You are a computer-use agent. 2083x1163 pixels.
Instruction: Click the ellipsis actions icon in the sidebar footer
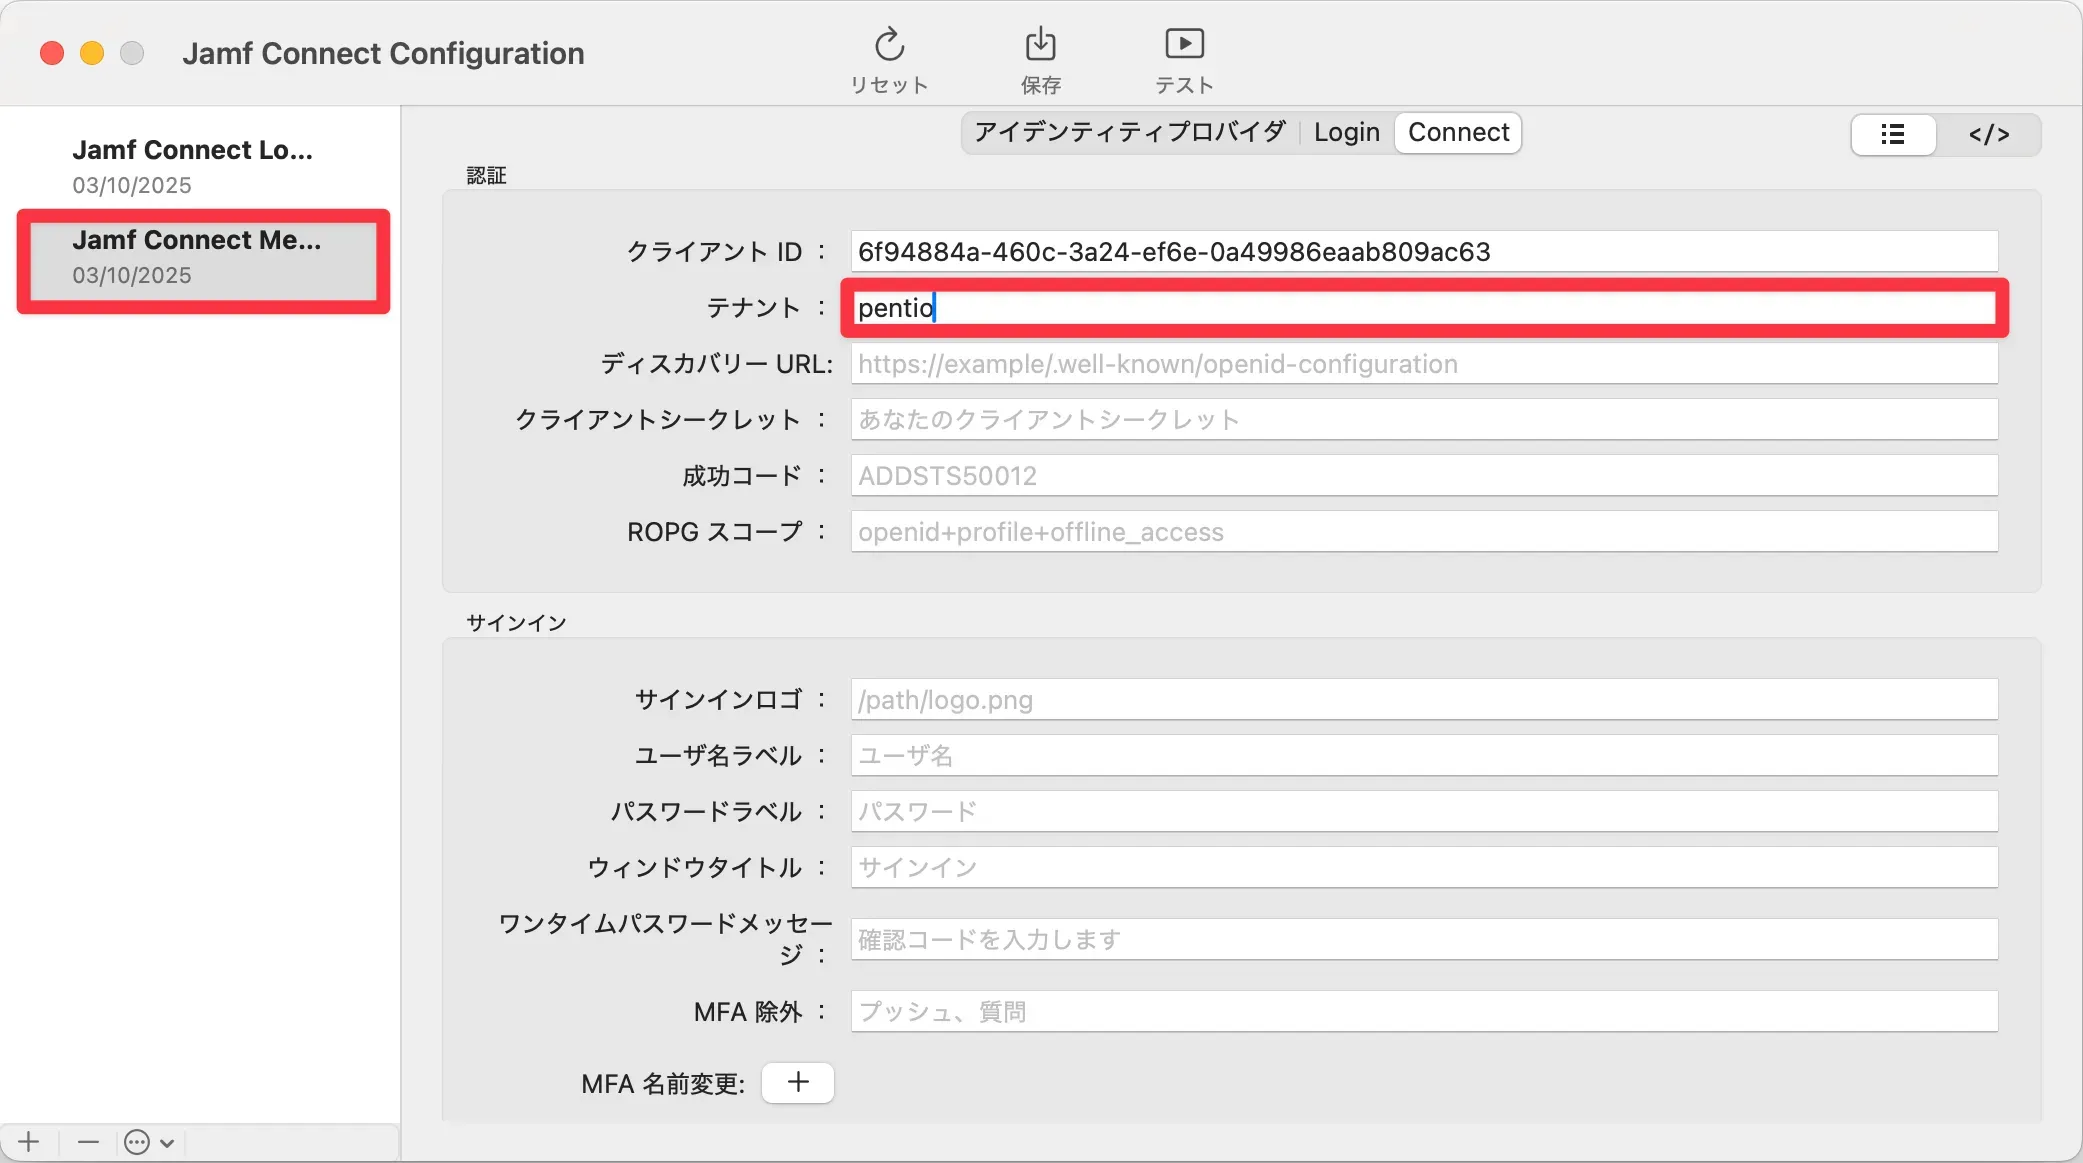pos(137,1141)
